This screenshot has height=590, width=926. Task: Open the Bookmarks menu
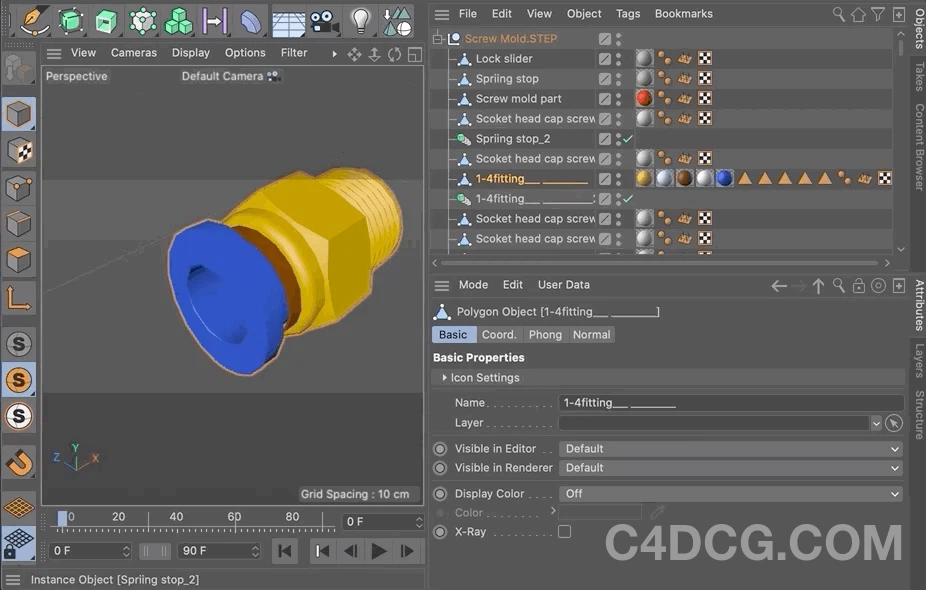(x=683, y=13)
